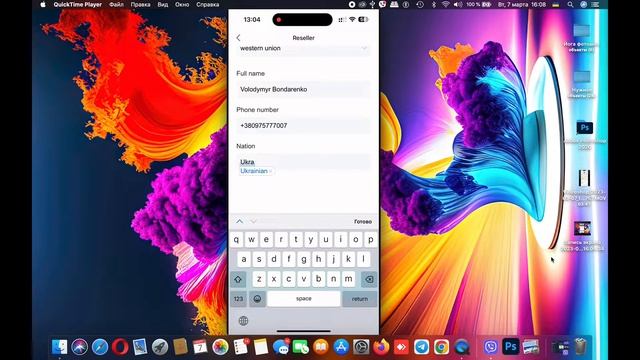Viewport: 640px width, 360px height.
Task: Open the Файл menu
Action: click(116, 4)
